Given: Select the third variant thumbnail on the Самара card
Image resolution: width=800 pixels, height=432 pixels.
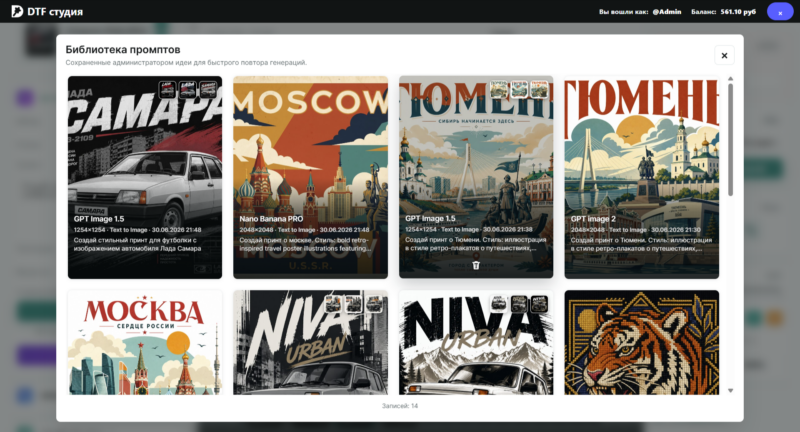Looking at the screenshot, I should [208, 90].
